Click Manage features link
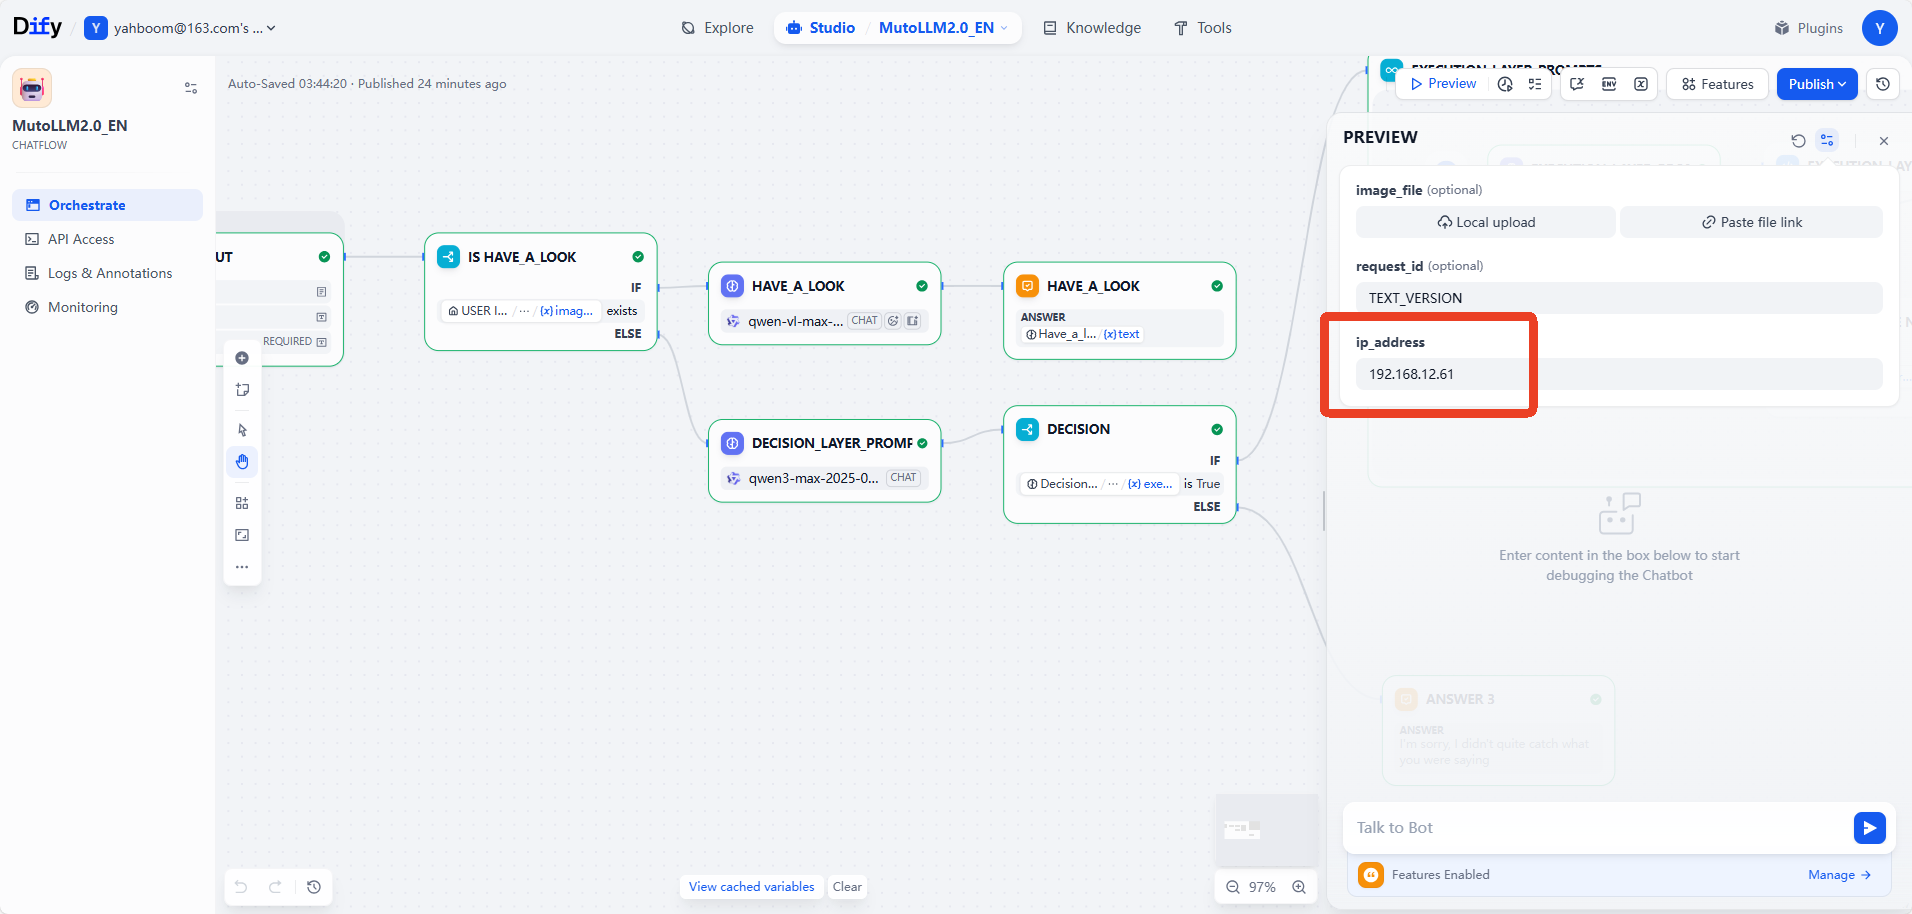Viewport: 1912px width, 914px height. [x=1839, y=875]
